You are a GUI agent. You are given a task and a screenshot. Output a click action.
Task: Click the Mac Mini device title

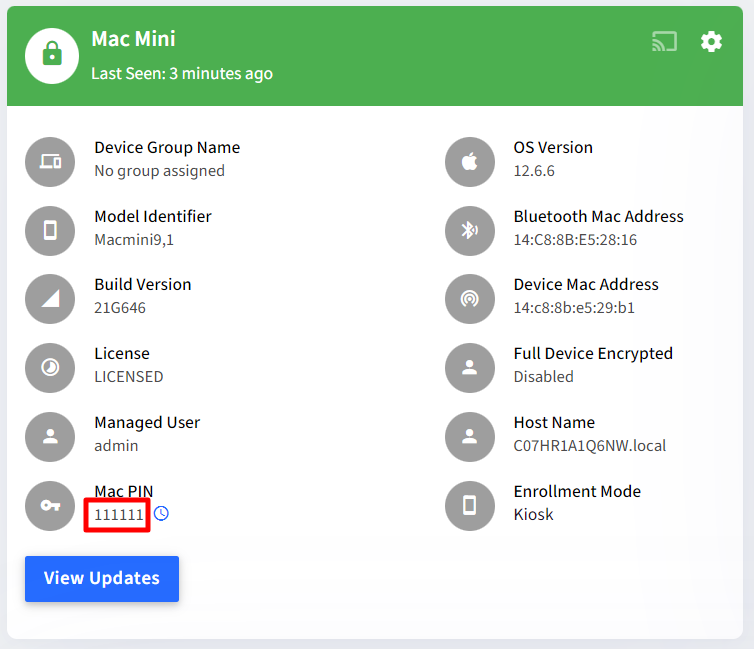click(x=133, y=39)
